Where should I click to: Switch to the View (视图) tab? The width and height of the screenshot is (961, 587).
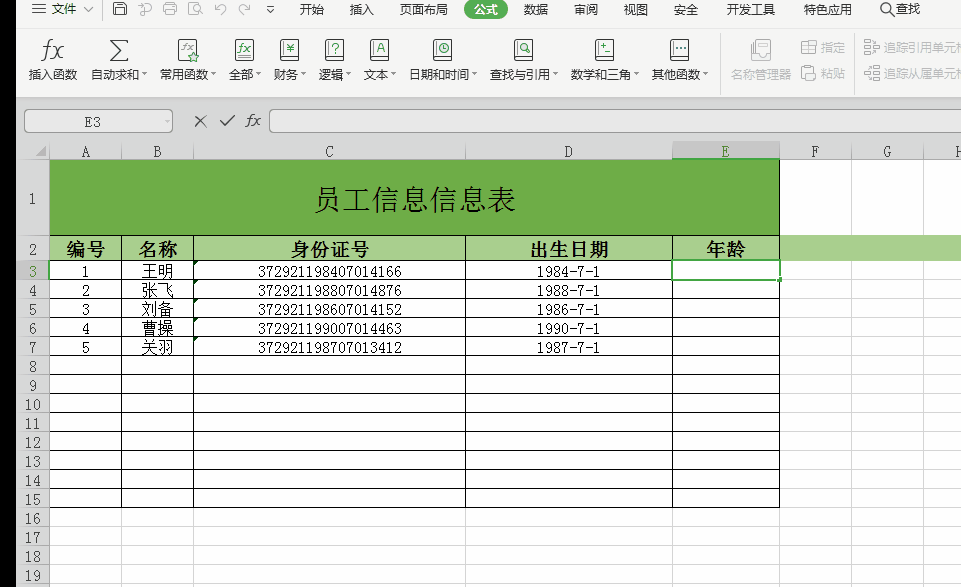click(x=636, y=9)
